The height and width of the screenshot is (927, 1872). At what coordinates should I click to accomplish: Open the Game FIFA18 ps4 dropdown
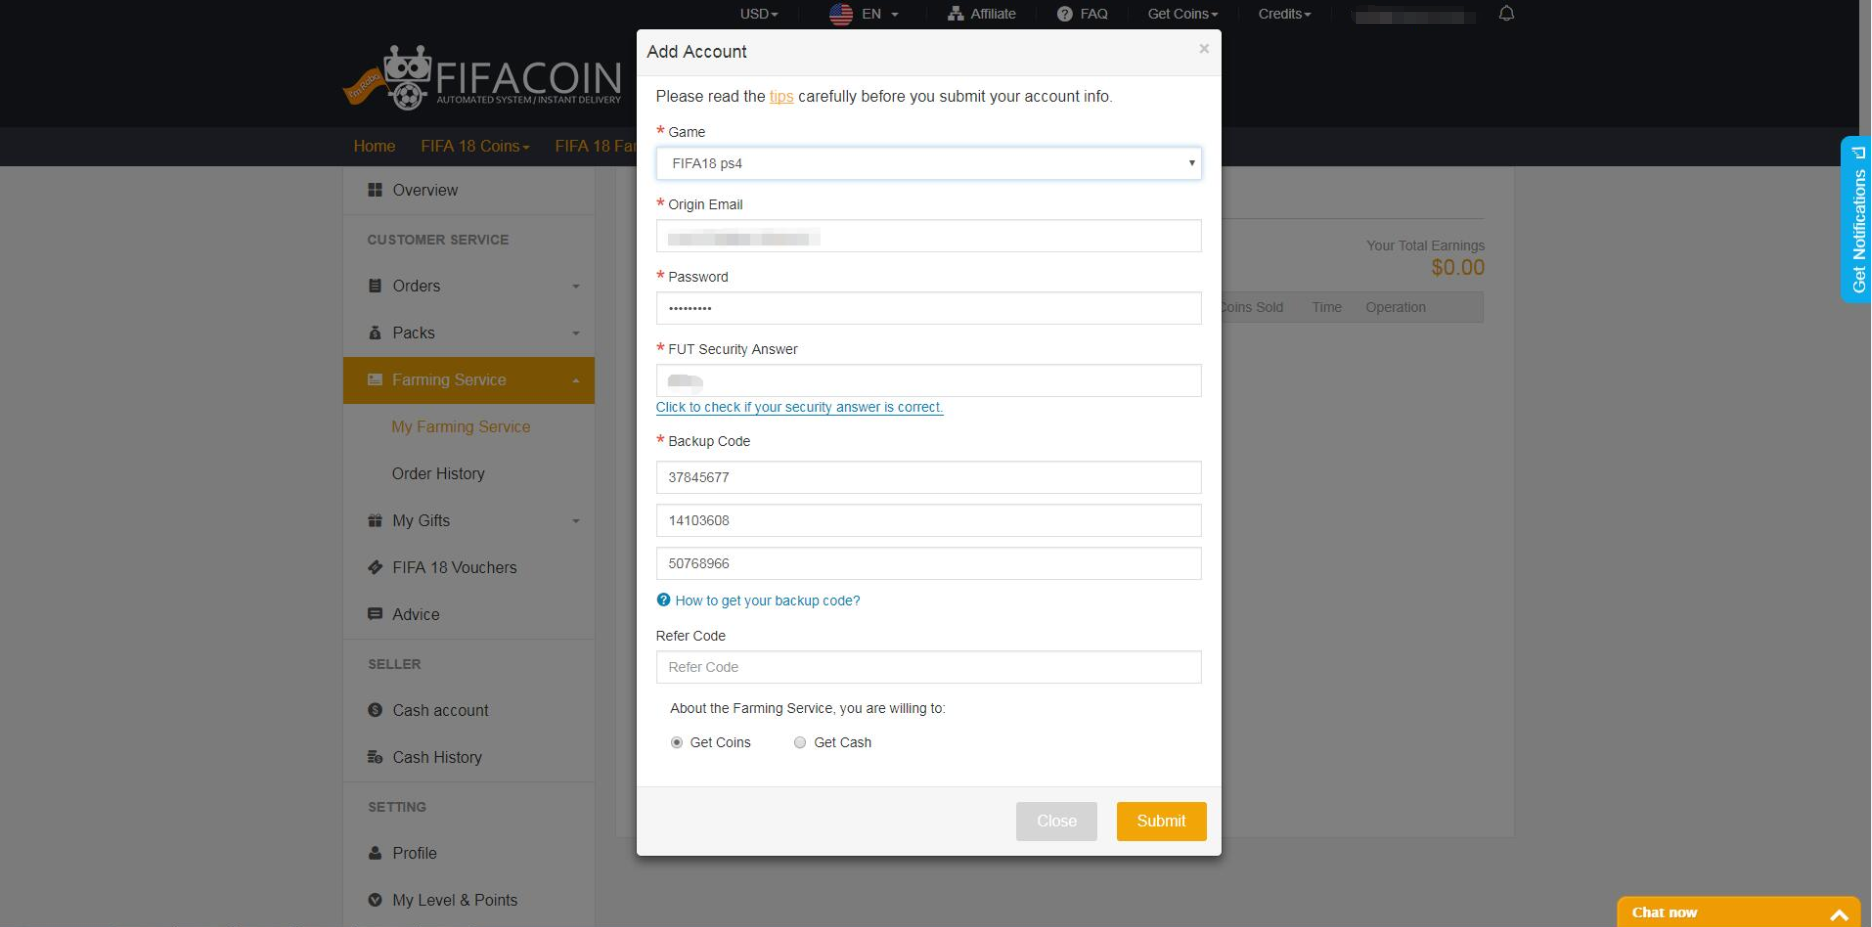pyautogui.click(x=928, y=164)
